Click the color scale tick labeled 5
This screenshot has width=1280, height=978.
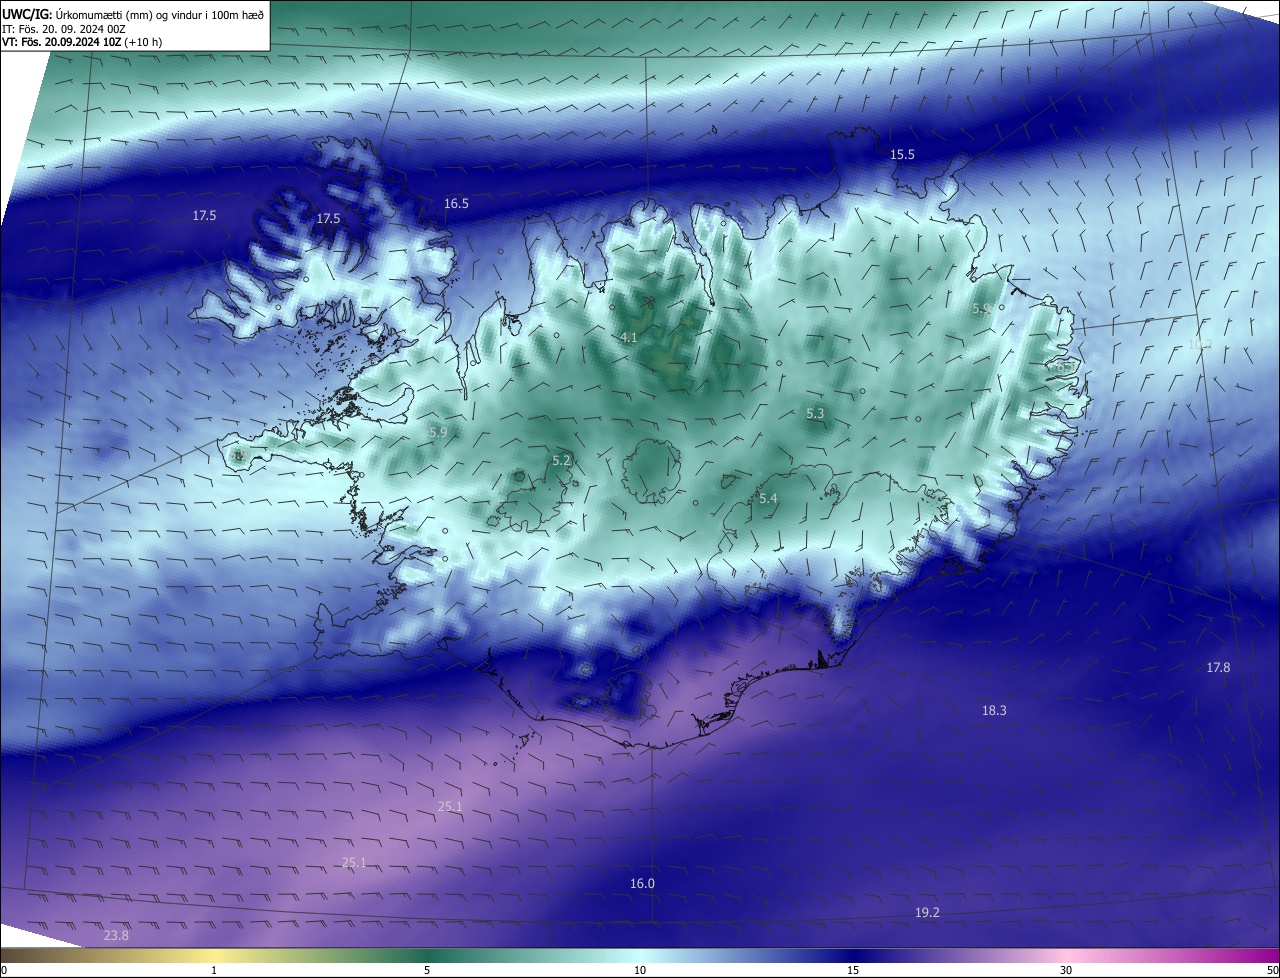click(x=427, y=970)
